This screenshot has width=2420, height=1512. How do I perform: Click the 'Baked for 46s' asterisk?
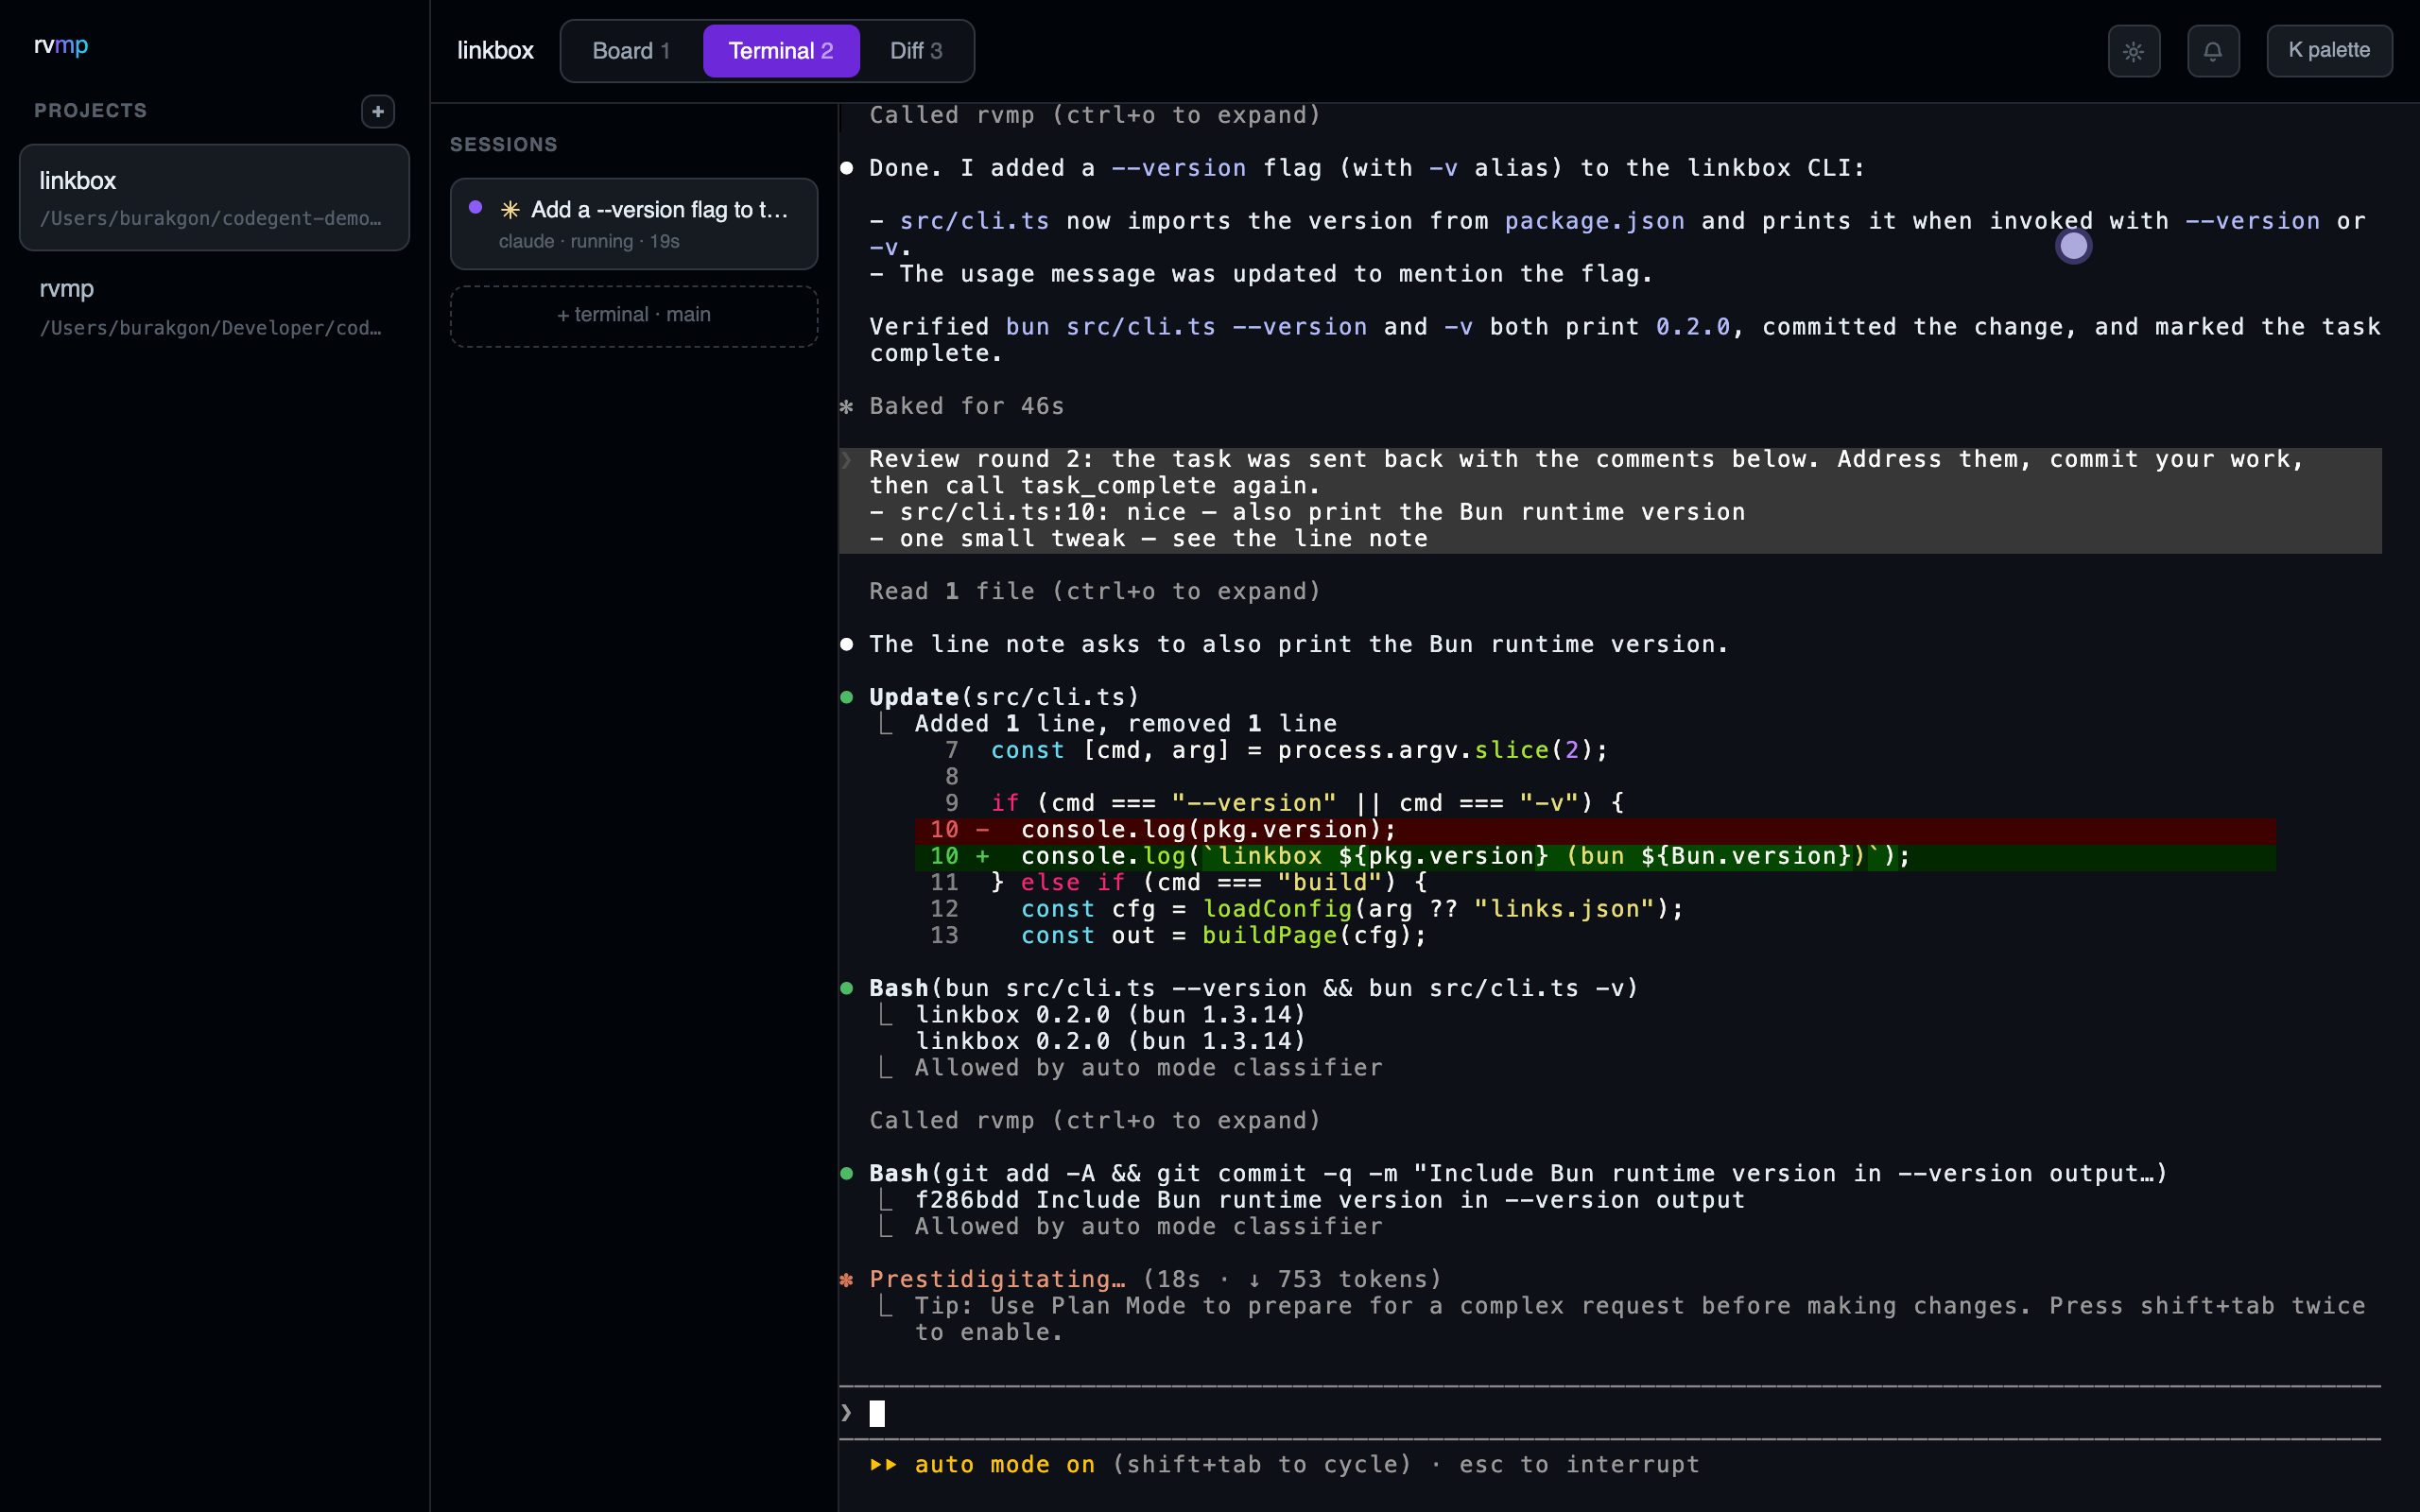(847, 406)
